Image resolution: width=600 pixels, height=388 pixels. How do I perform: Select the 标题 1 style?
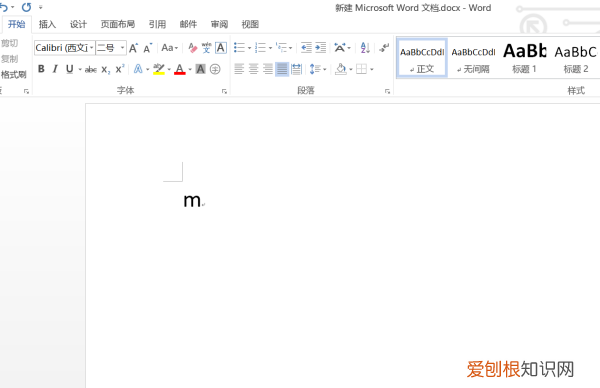click(x=525, y=58)
